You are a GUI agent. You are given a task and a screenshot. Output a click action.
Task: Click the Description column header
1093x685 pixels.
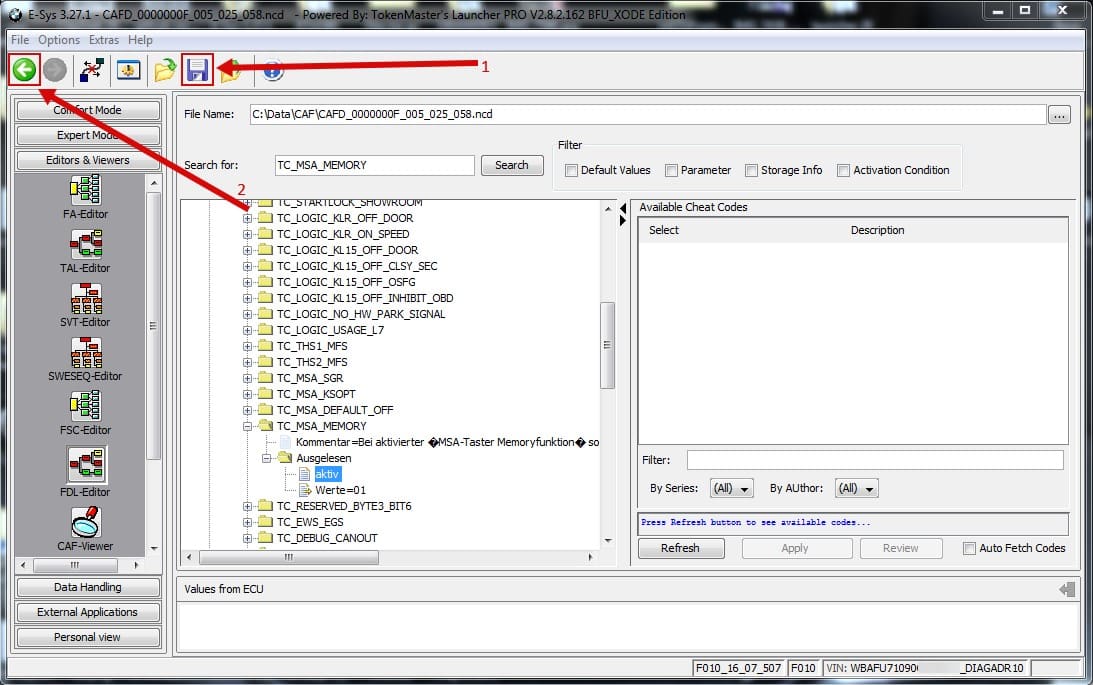click(x=877, y=230)
